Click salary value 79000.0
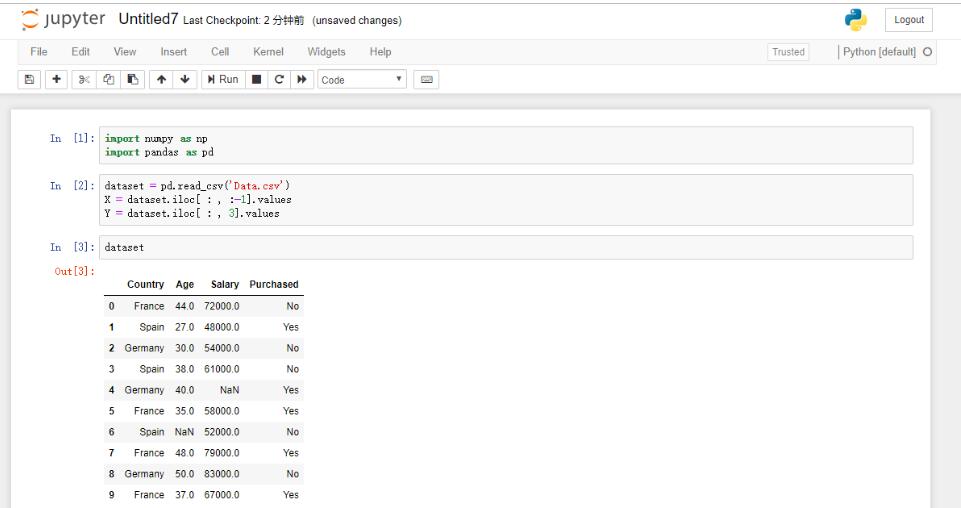The image size is (961, 508). point(222,453)
